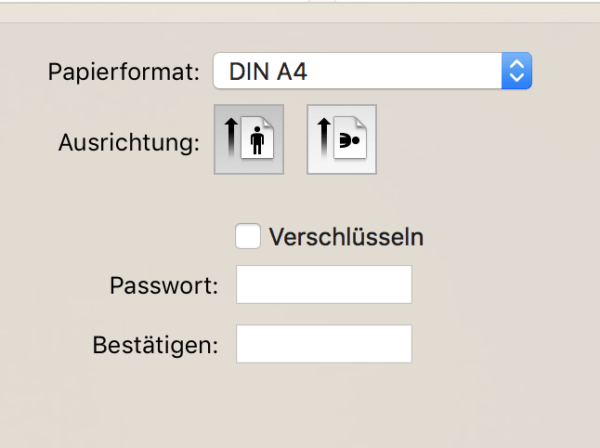Click the sideways person figure on landscape page
The height and width of the screenshot is (448, 600).
[350, 141]
